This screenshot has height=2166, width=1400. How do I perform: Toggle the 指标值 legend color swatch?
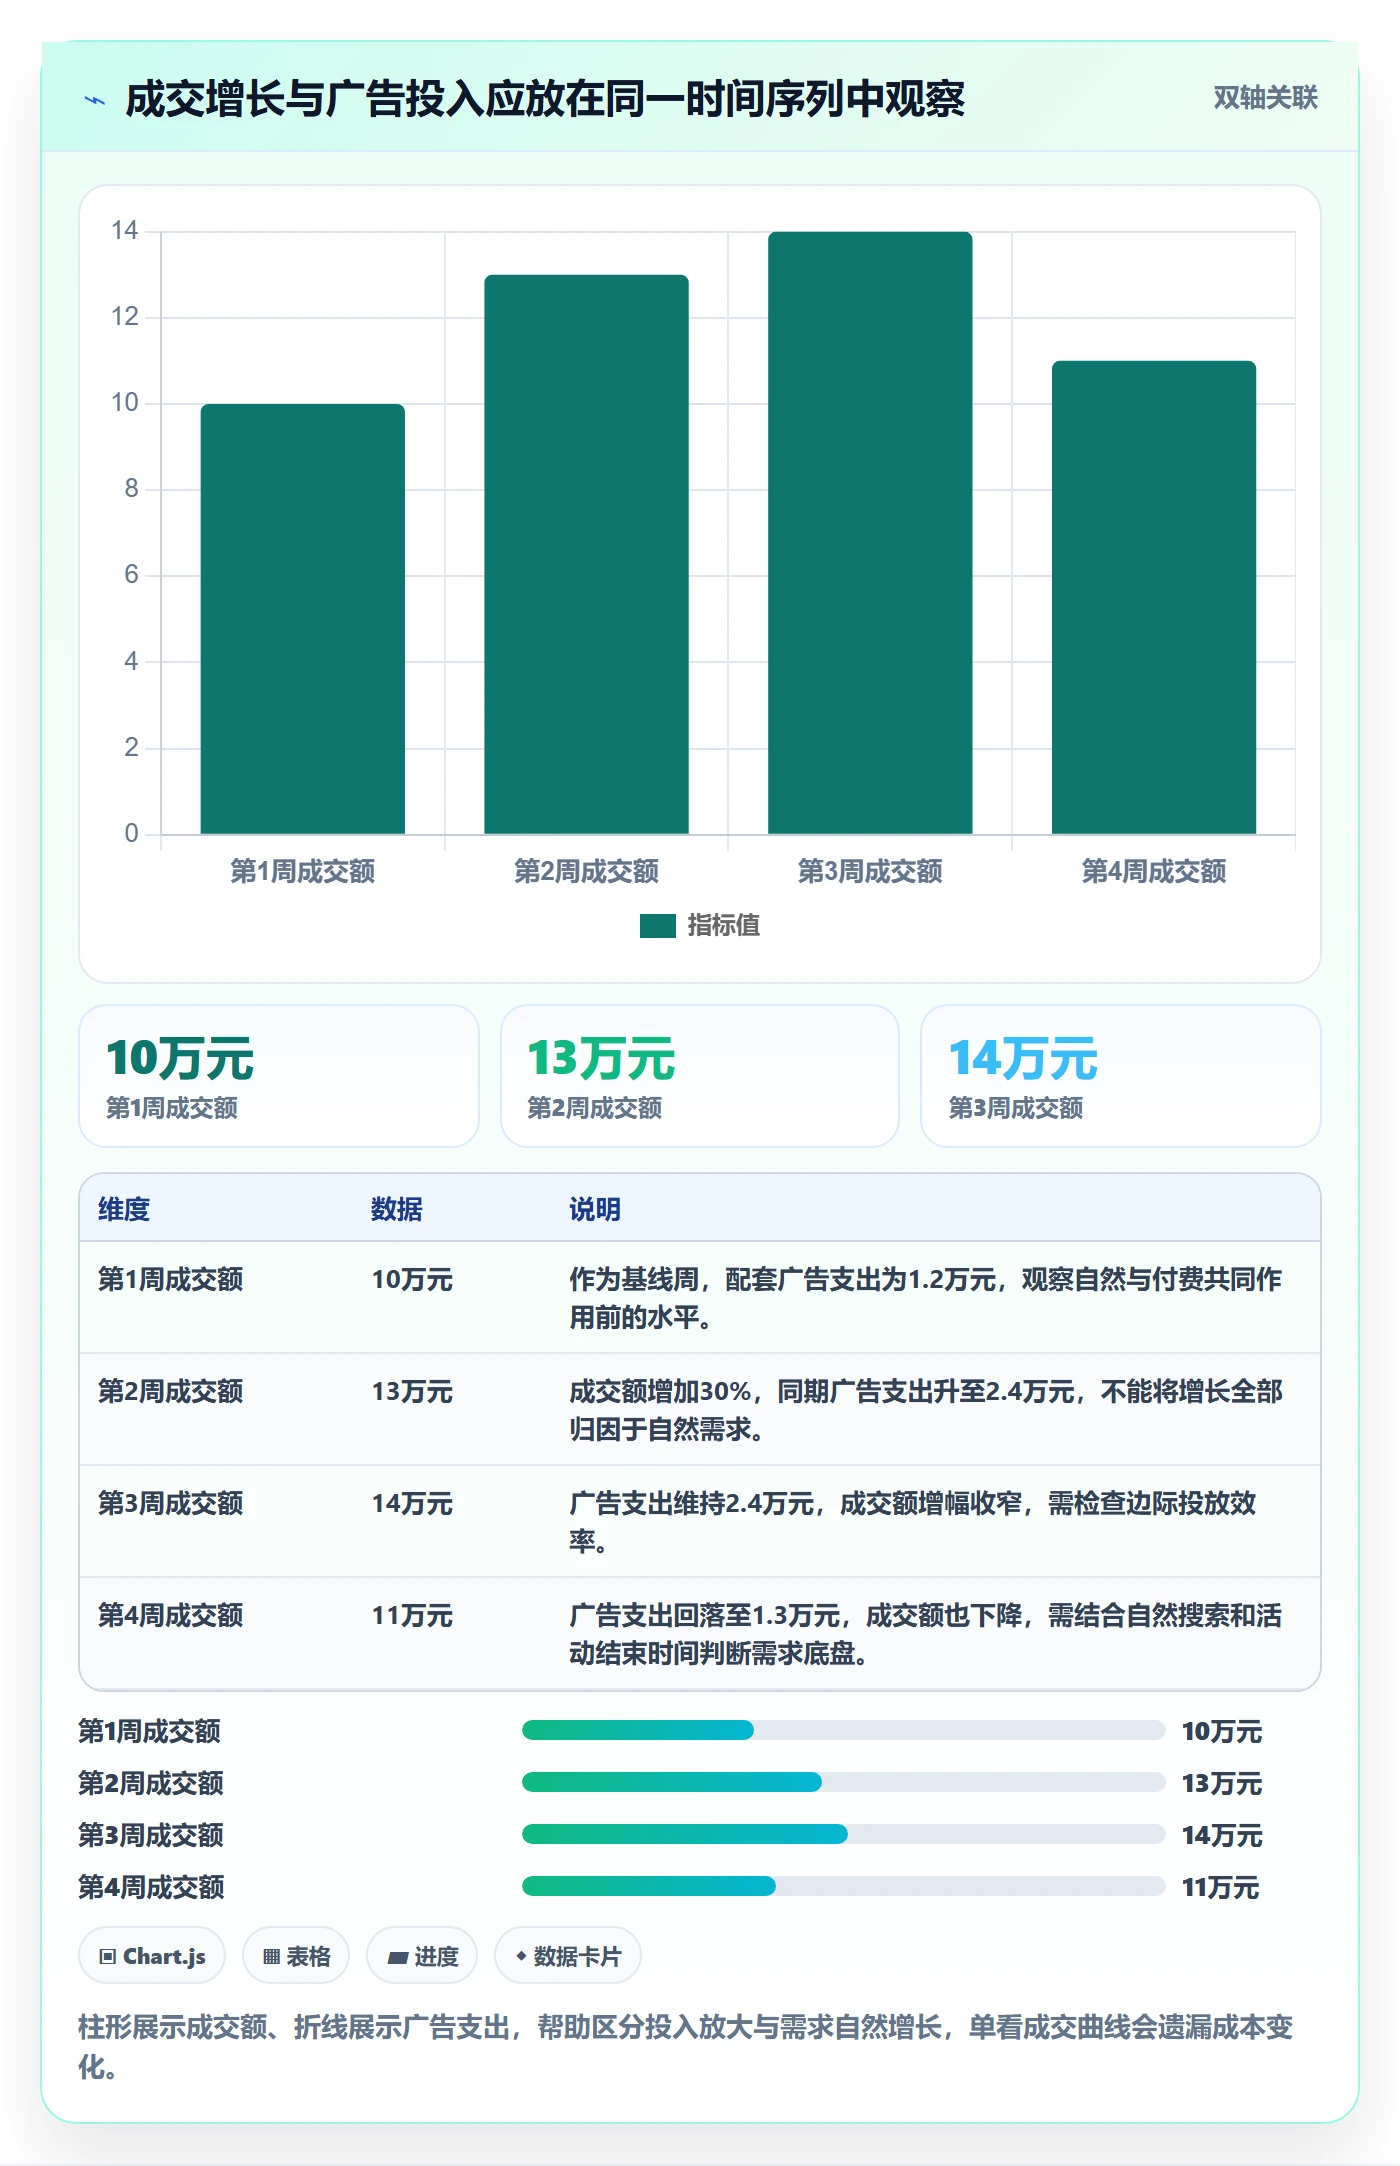coord(657,926)
